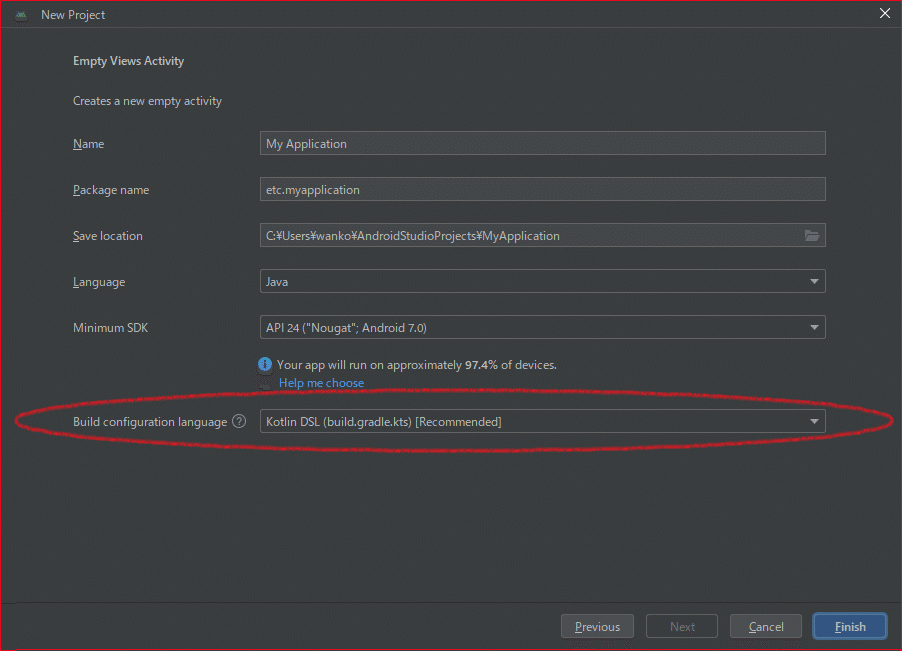Click inside the Name input field
This screenshot has width=902, height=651.
coord(542,143)
